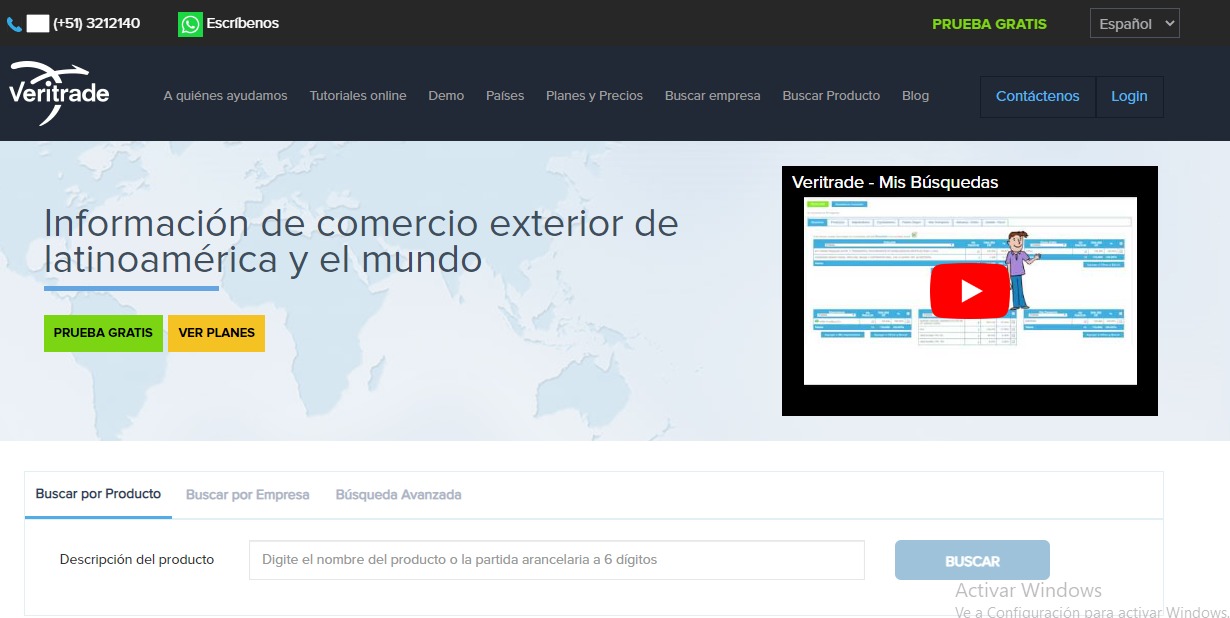Click the Veritrade logo
1230x618 pixels.
tap(58, 94)
